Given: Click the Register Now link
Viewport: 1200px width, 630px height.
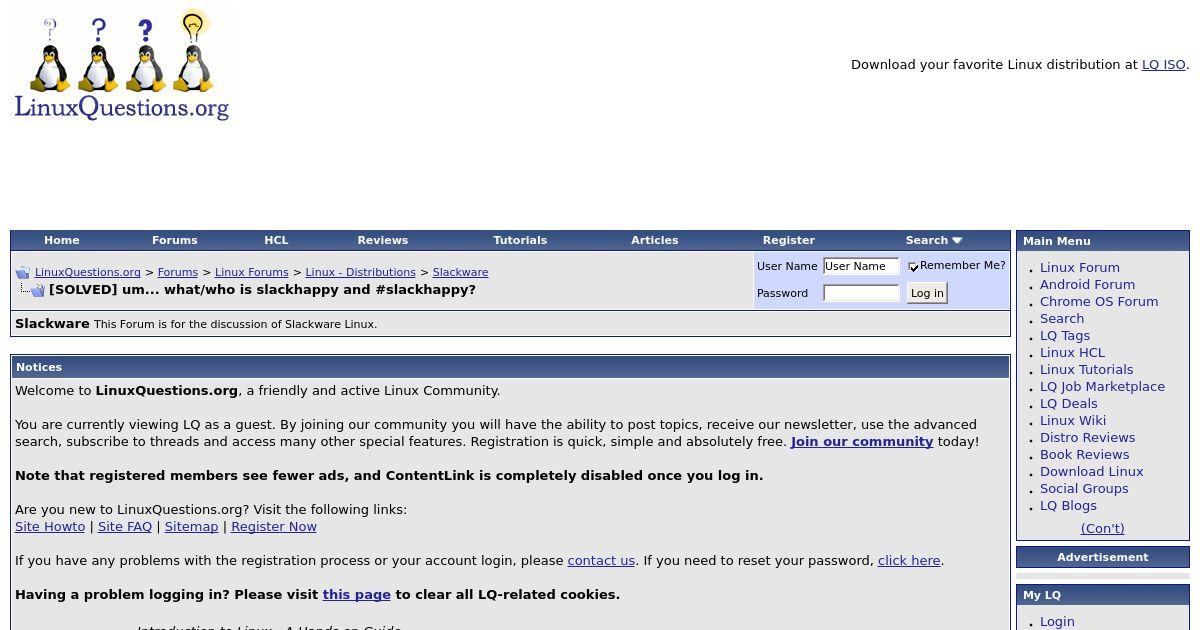Looking at the screenshot, I should (274, 527).
